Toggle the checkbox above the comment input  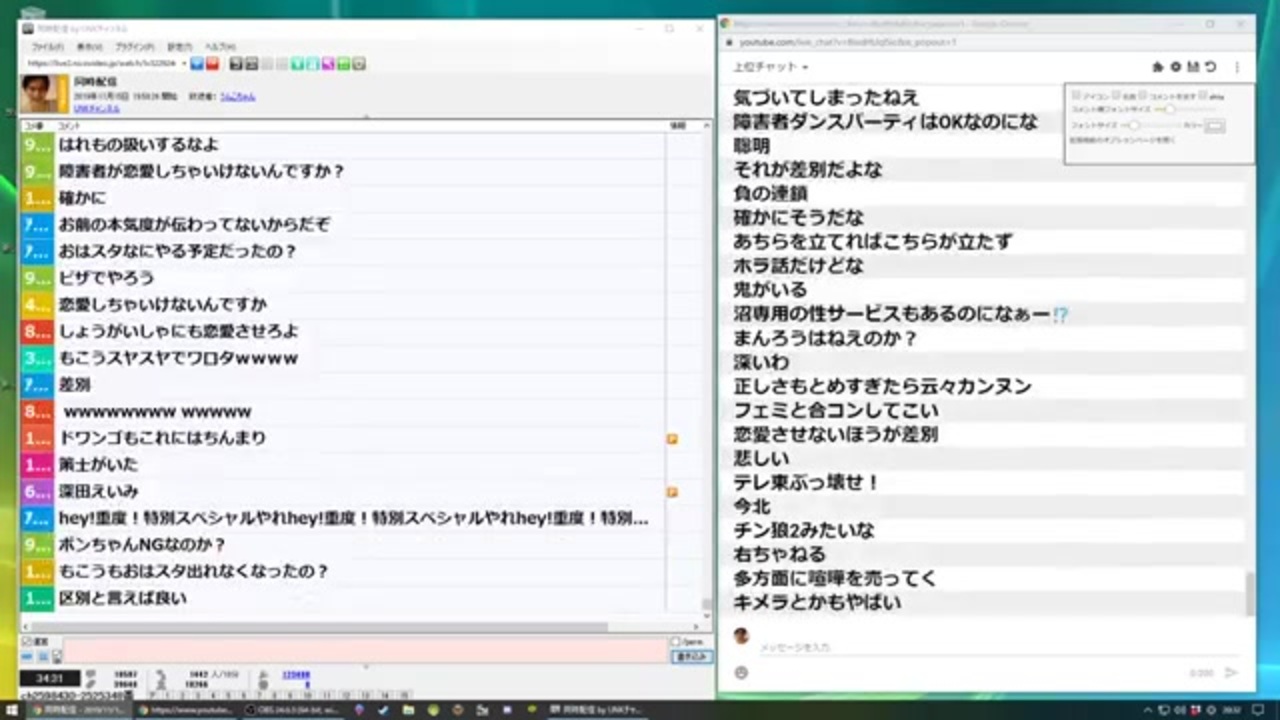(27, 641)
